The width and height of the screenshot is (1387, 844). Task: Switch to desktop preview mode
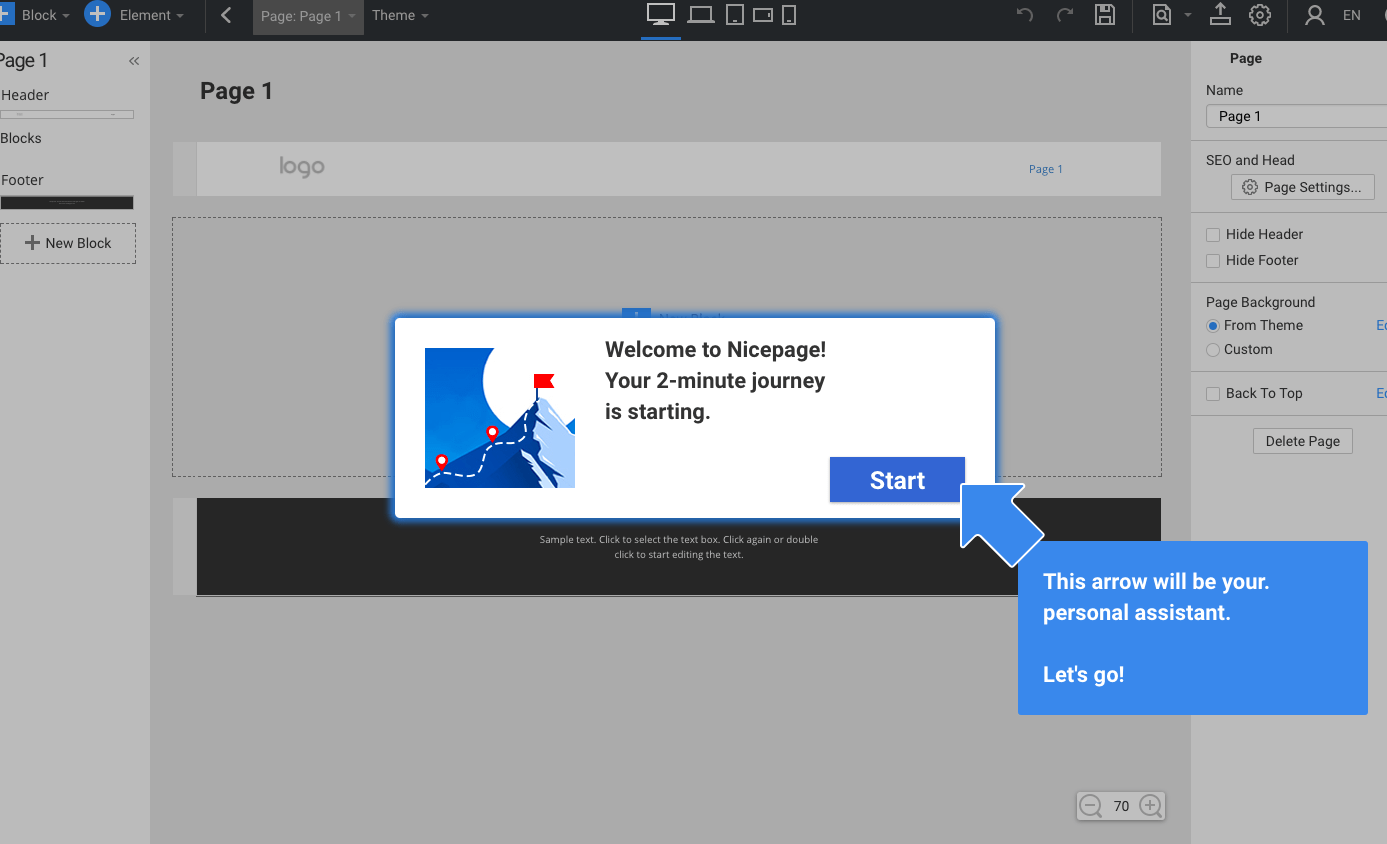pos(659,15)
